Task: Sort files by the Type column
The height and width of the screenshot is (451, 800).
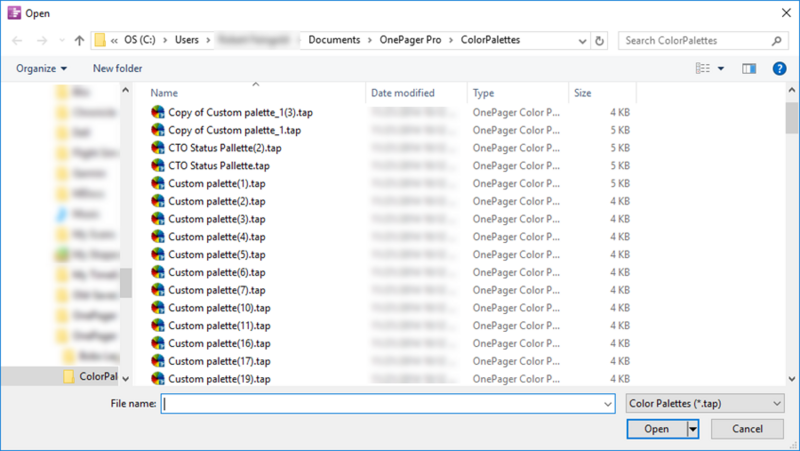Action: (483, 93)
